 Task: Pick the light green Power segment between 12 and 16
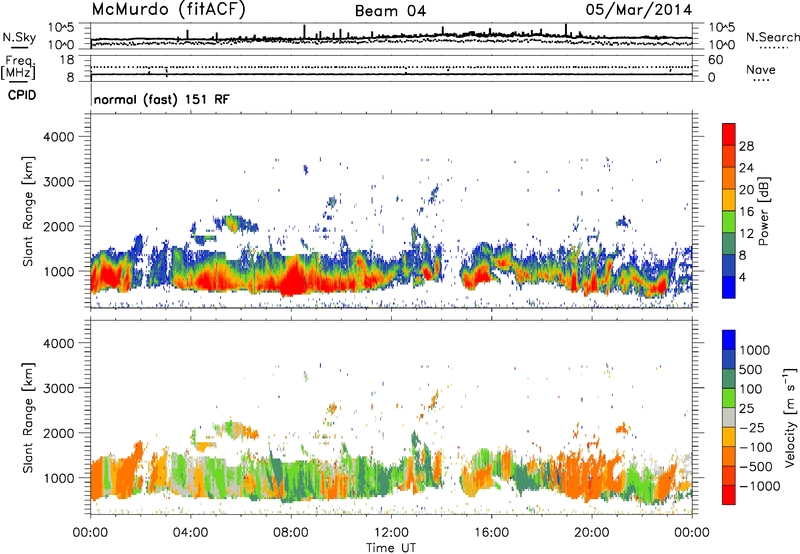(x=729, y=222)
